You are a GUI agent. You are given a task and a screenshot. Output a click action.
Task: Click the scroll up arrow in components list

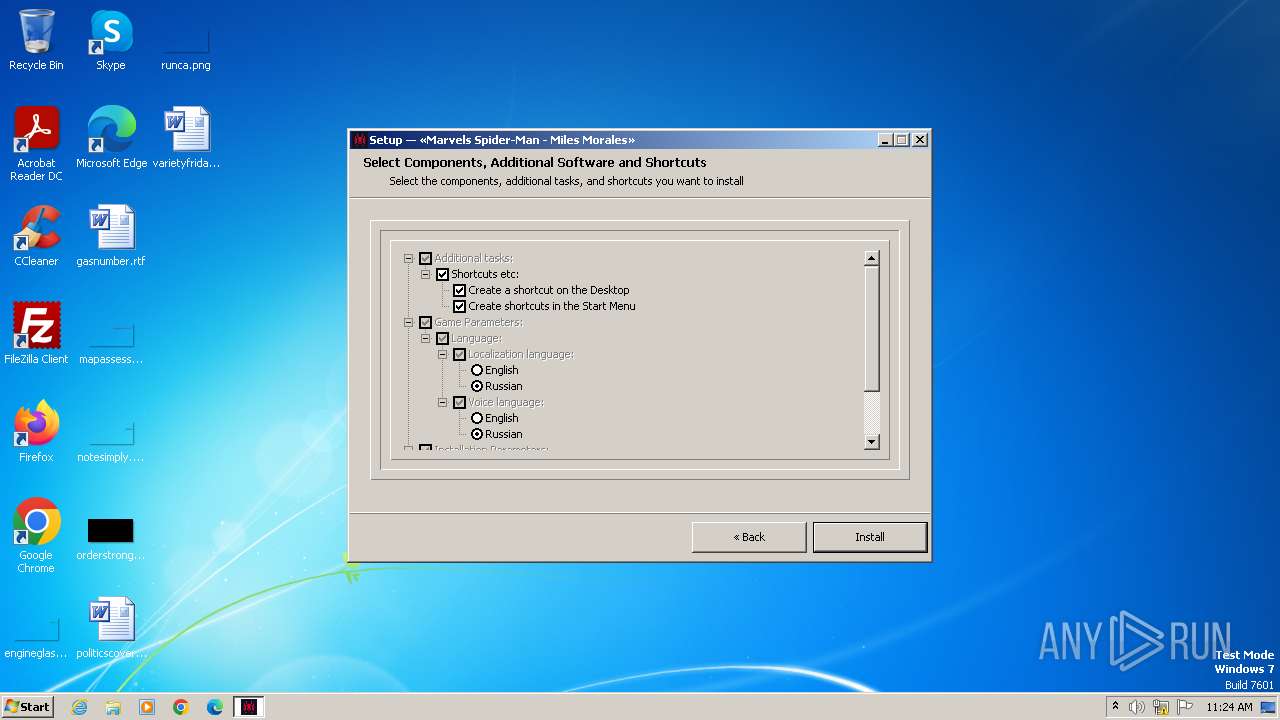[871, 258]
